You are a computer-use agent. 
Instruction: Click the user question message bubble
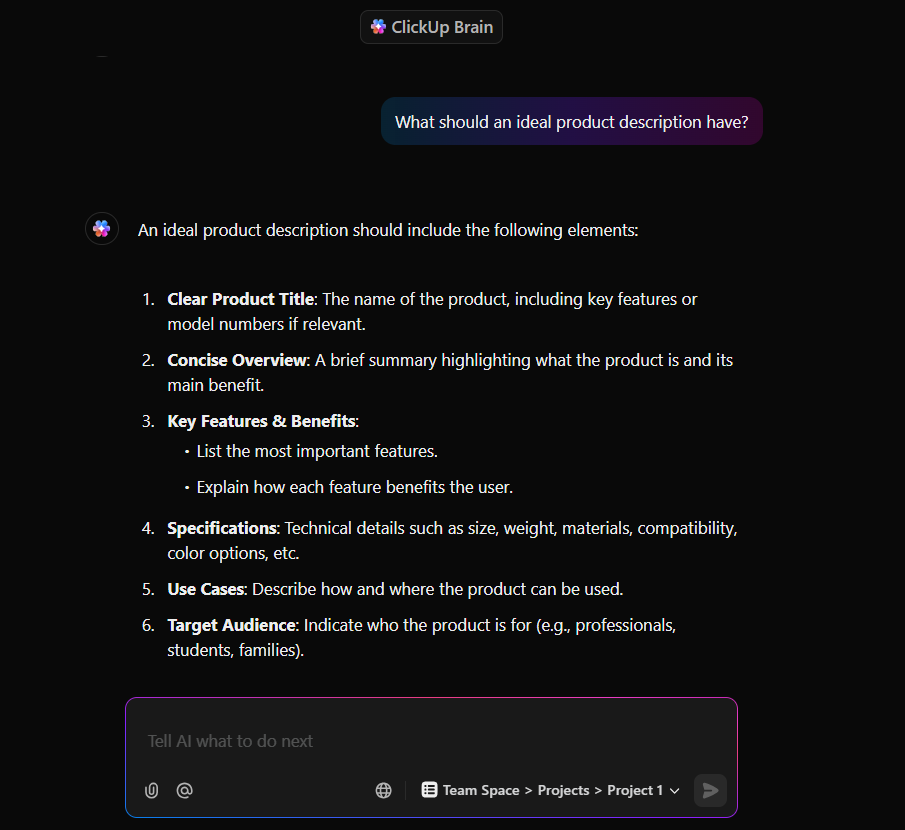(x=571, y=122)
